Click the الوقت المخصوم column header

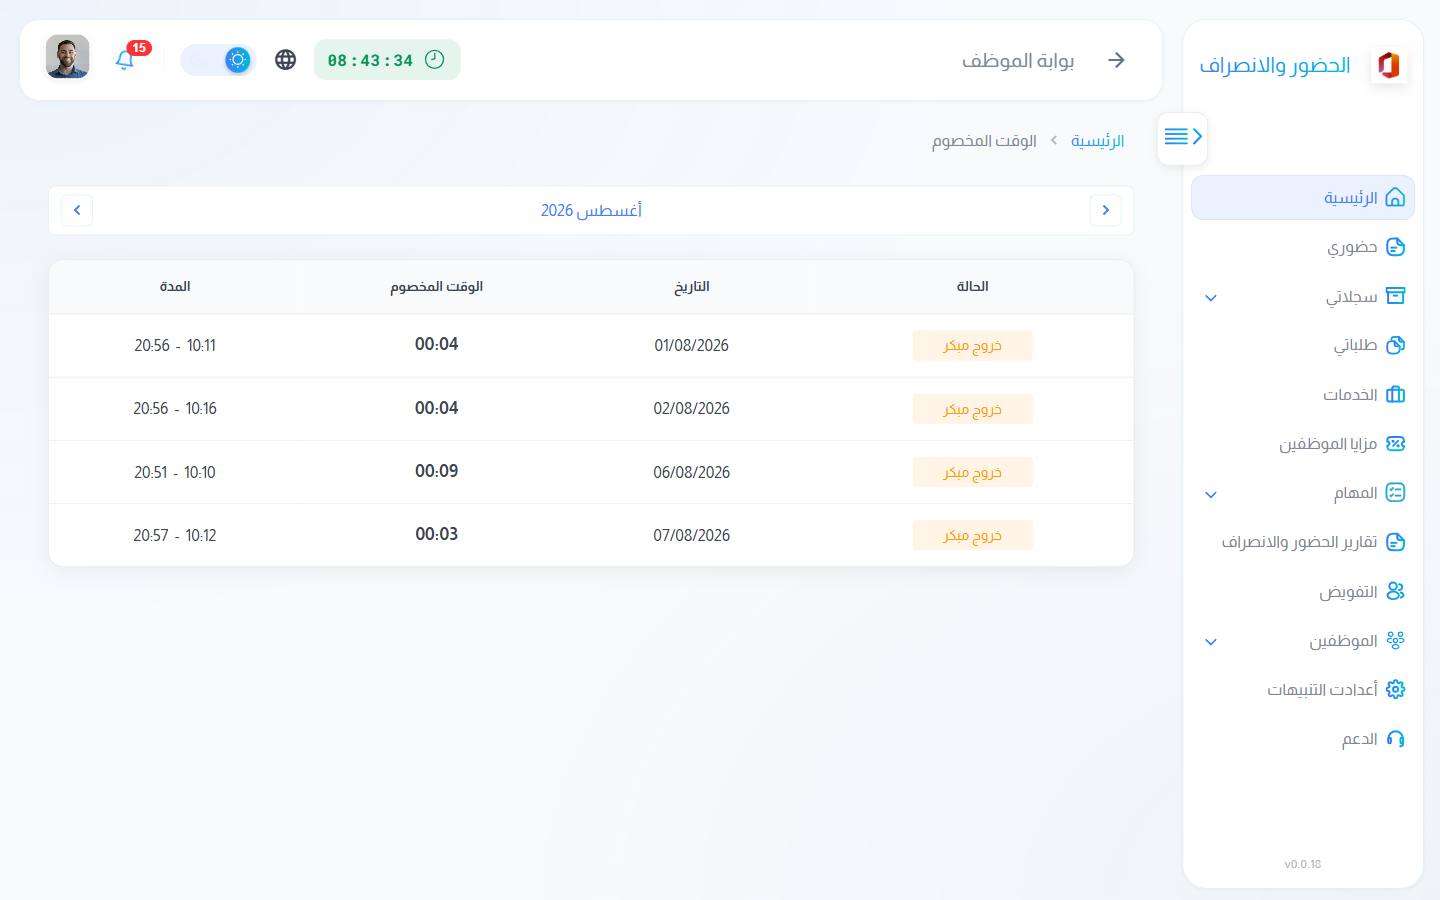pyautogui.click(x=437, y=286)
